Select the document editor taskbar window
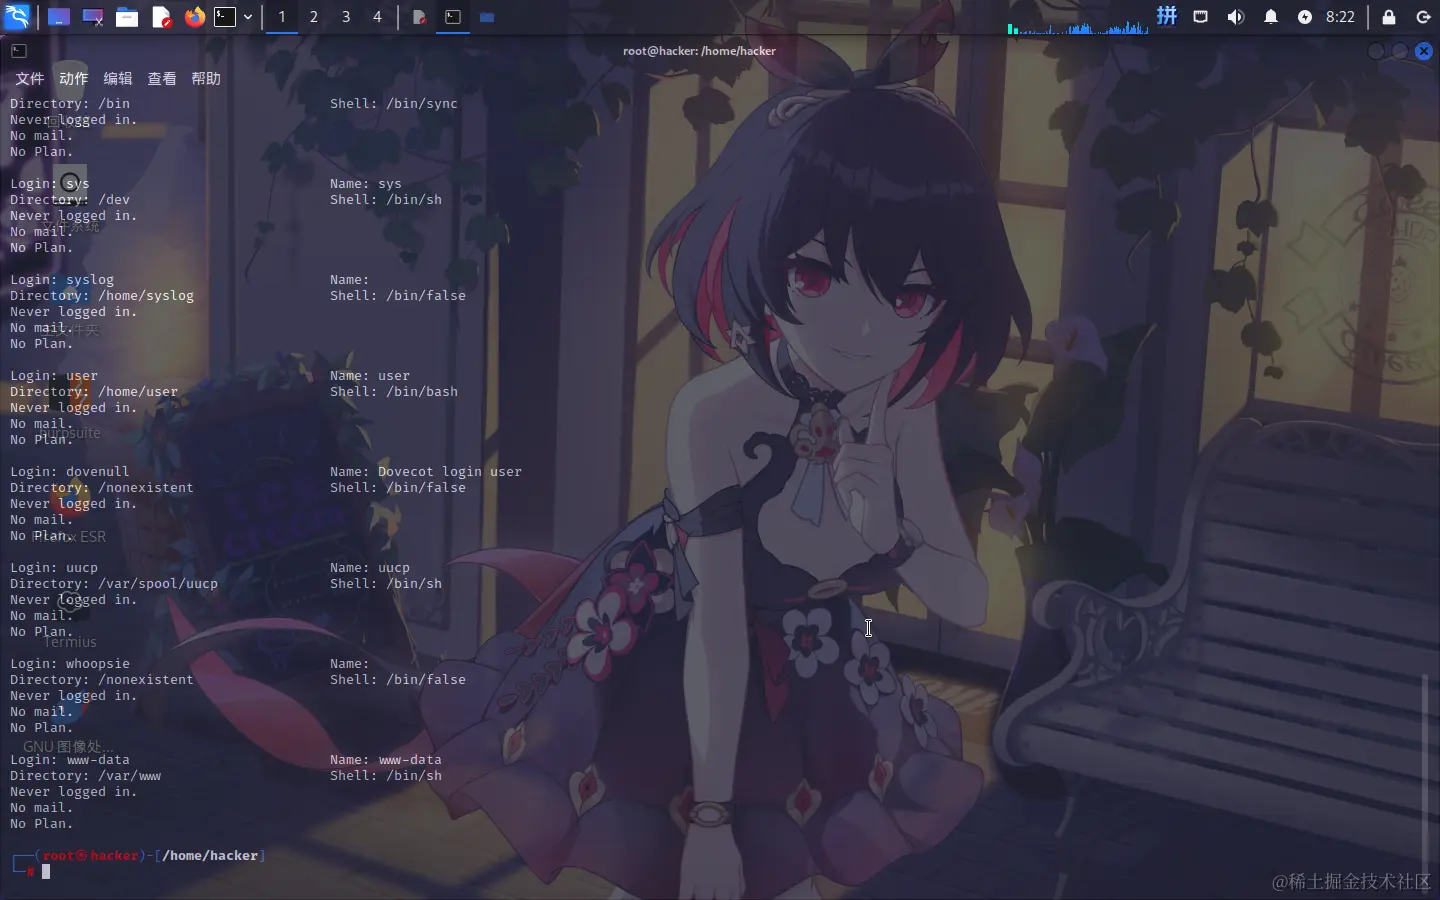Viewport: 1440px width, 900px height. pyautogui.click(x=420, y=17)
